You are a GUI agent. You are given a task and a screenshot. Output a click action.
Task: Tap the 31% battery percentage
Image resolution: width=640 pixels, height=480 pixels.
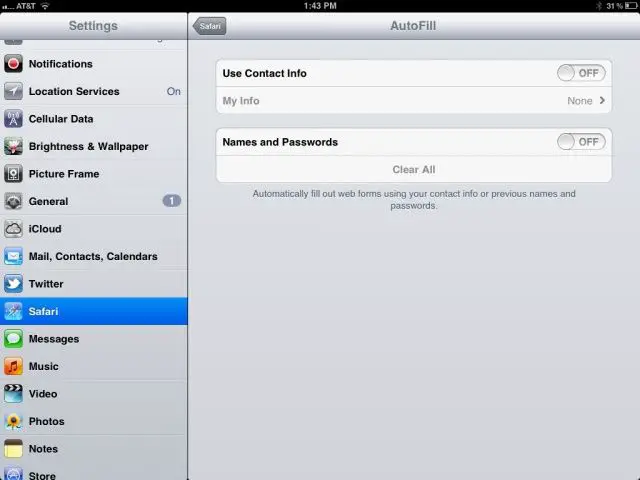tap(614, 6)
